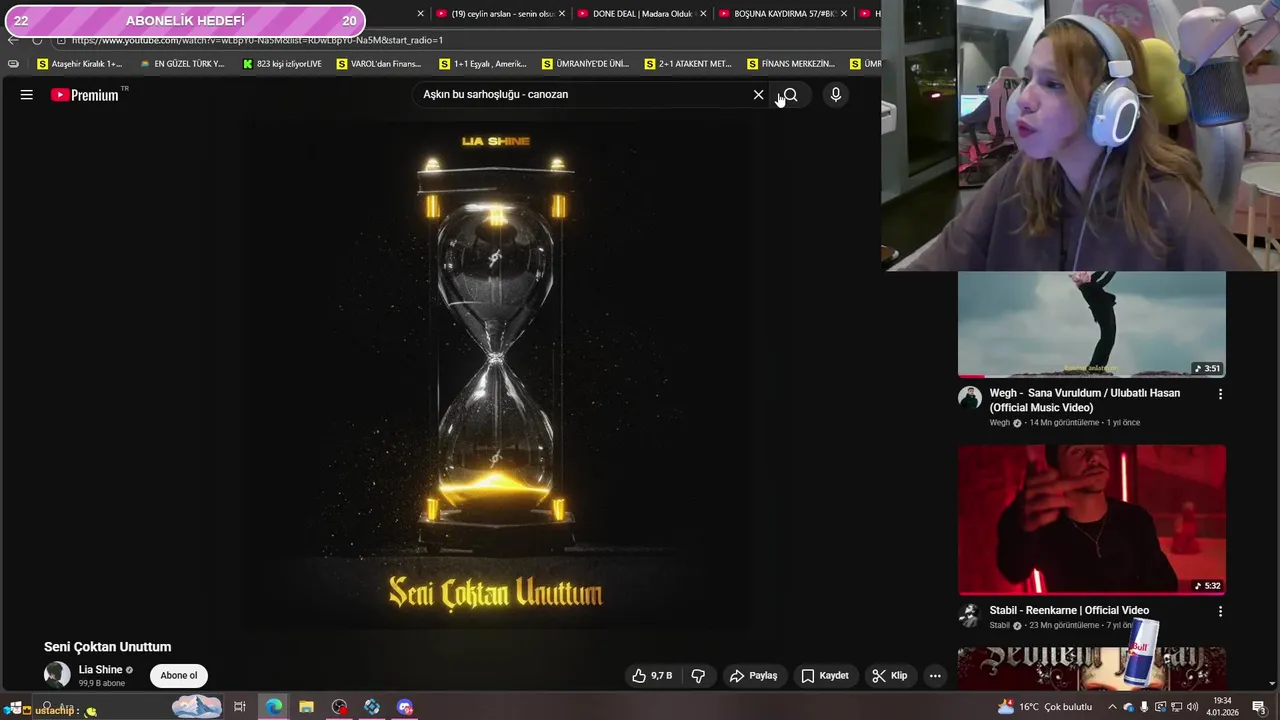This screenshot has width=1280, height=720.
Task: Save the video with Kaydet
Action: pos(825,676)
